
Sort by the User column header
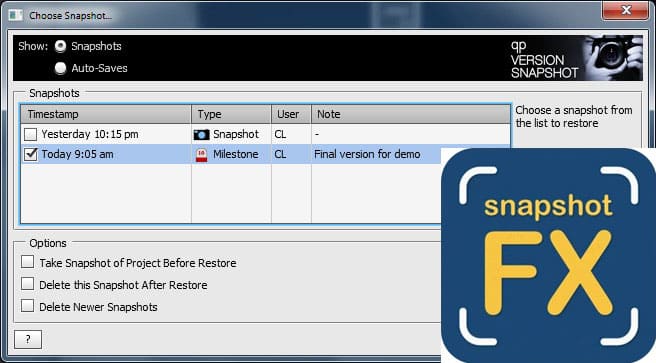[291, 114]
